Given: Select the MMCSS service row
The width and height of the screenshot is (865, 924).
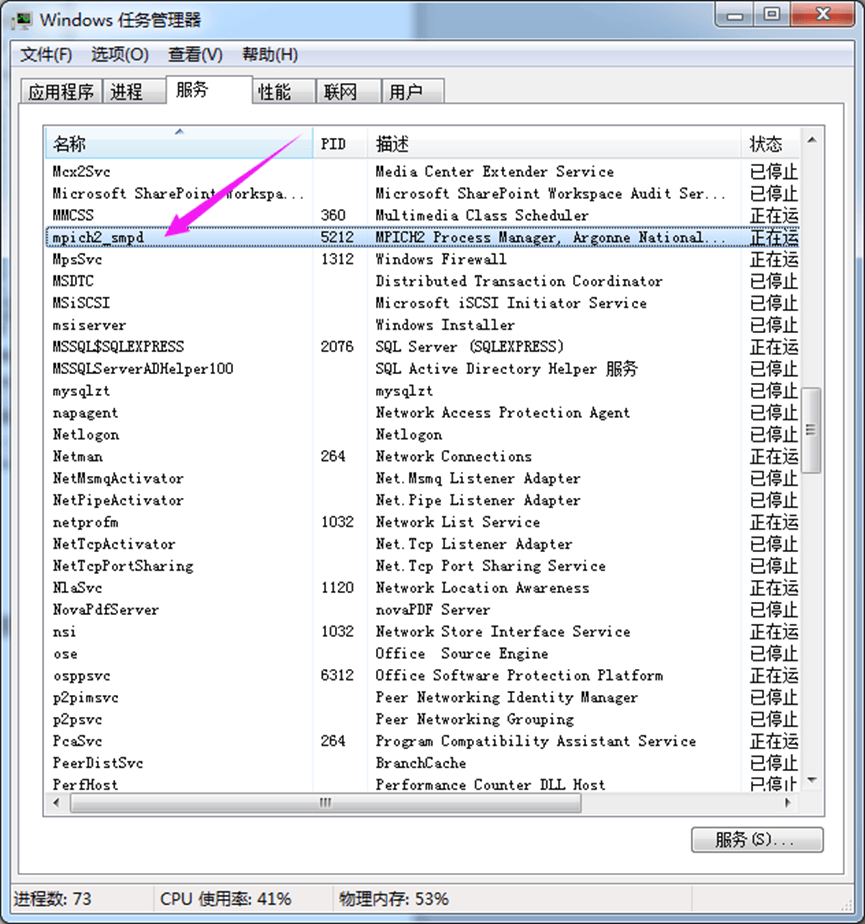Looking at the screenshot, I should pyautogui.click(x=422, y=215).
